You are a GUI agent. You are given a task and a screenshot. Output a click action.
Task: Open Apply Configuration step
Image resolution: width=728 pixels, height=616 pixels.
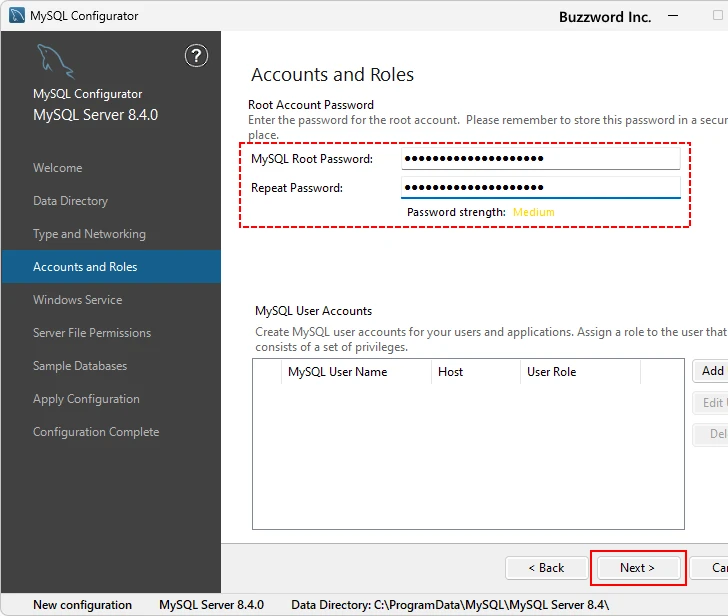[86, 399]
